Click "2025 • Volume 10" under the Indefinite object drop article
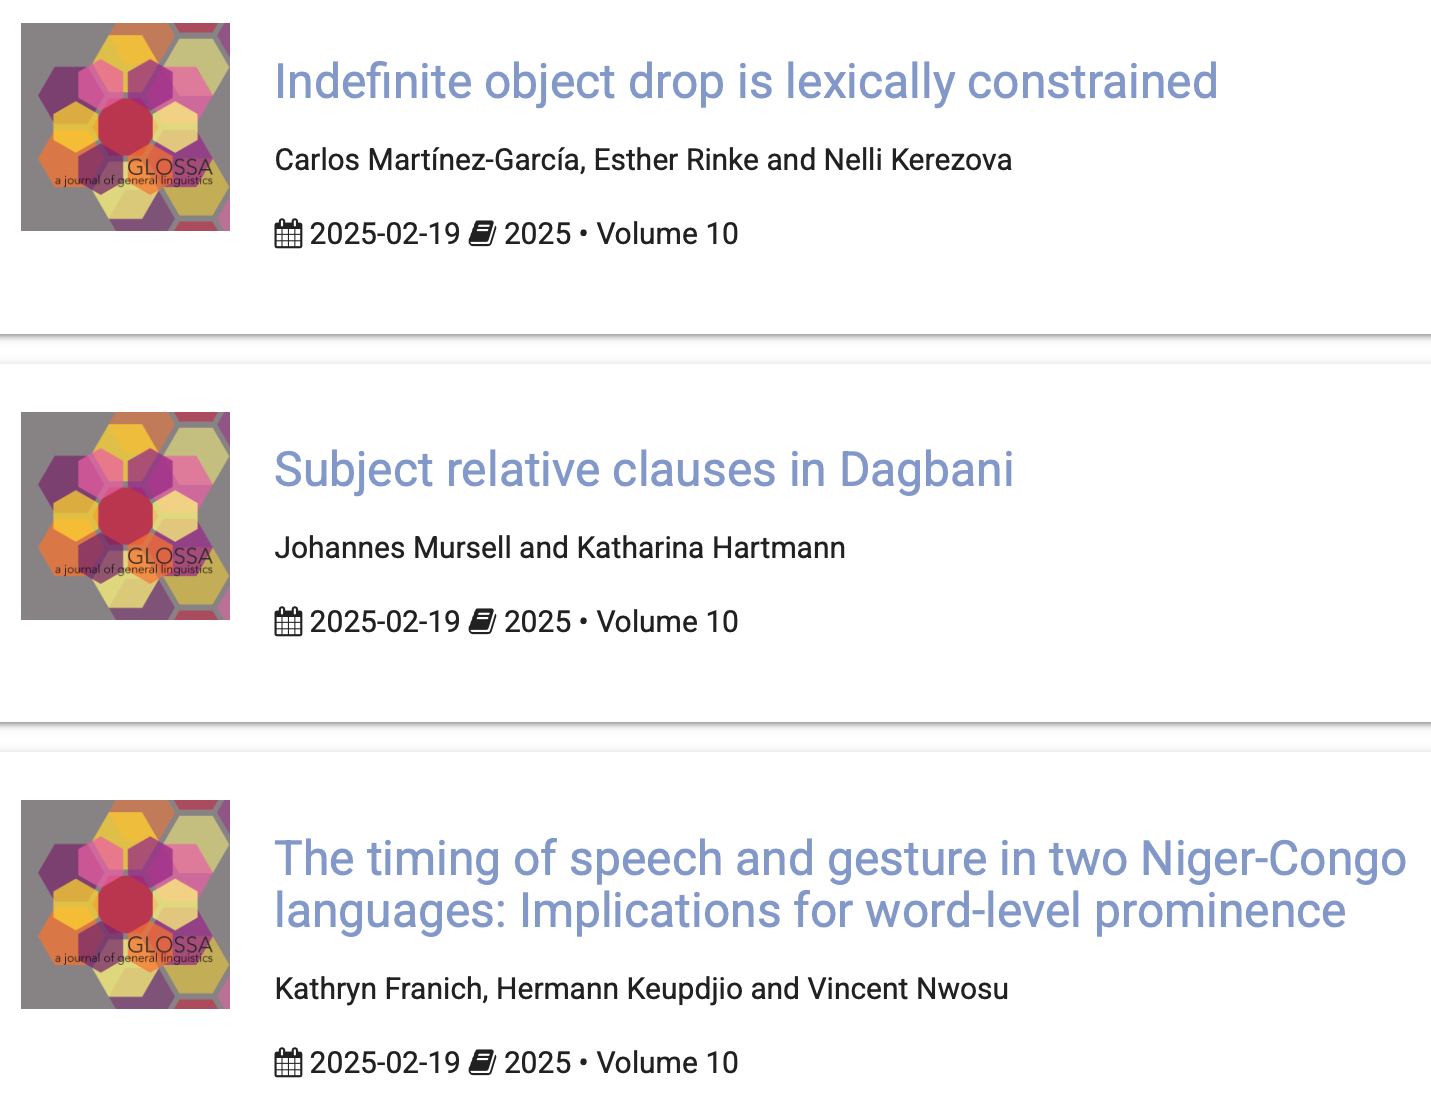1431x1097 pixels. coord(621,234)
